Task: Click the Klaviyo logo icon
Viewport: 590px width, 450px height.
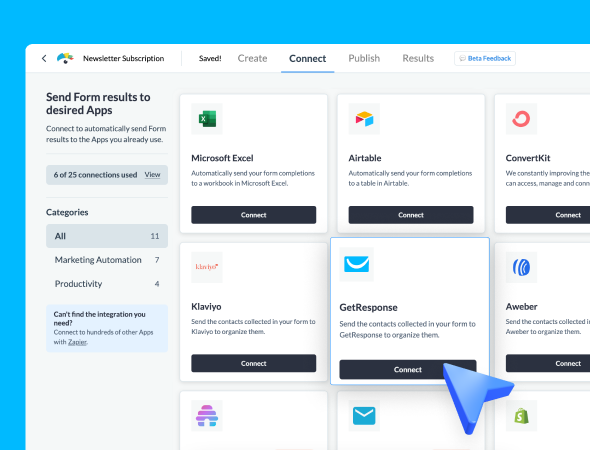Action: (207, 267)
